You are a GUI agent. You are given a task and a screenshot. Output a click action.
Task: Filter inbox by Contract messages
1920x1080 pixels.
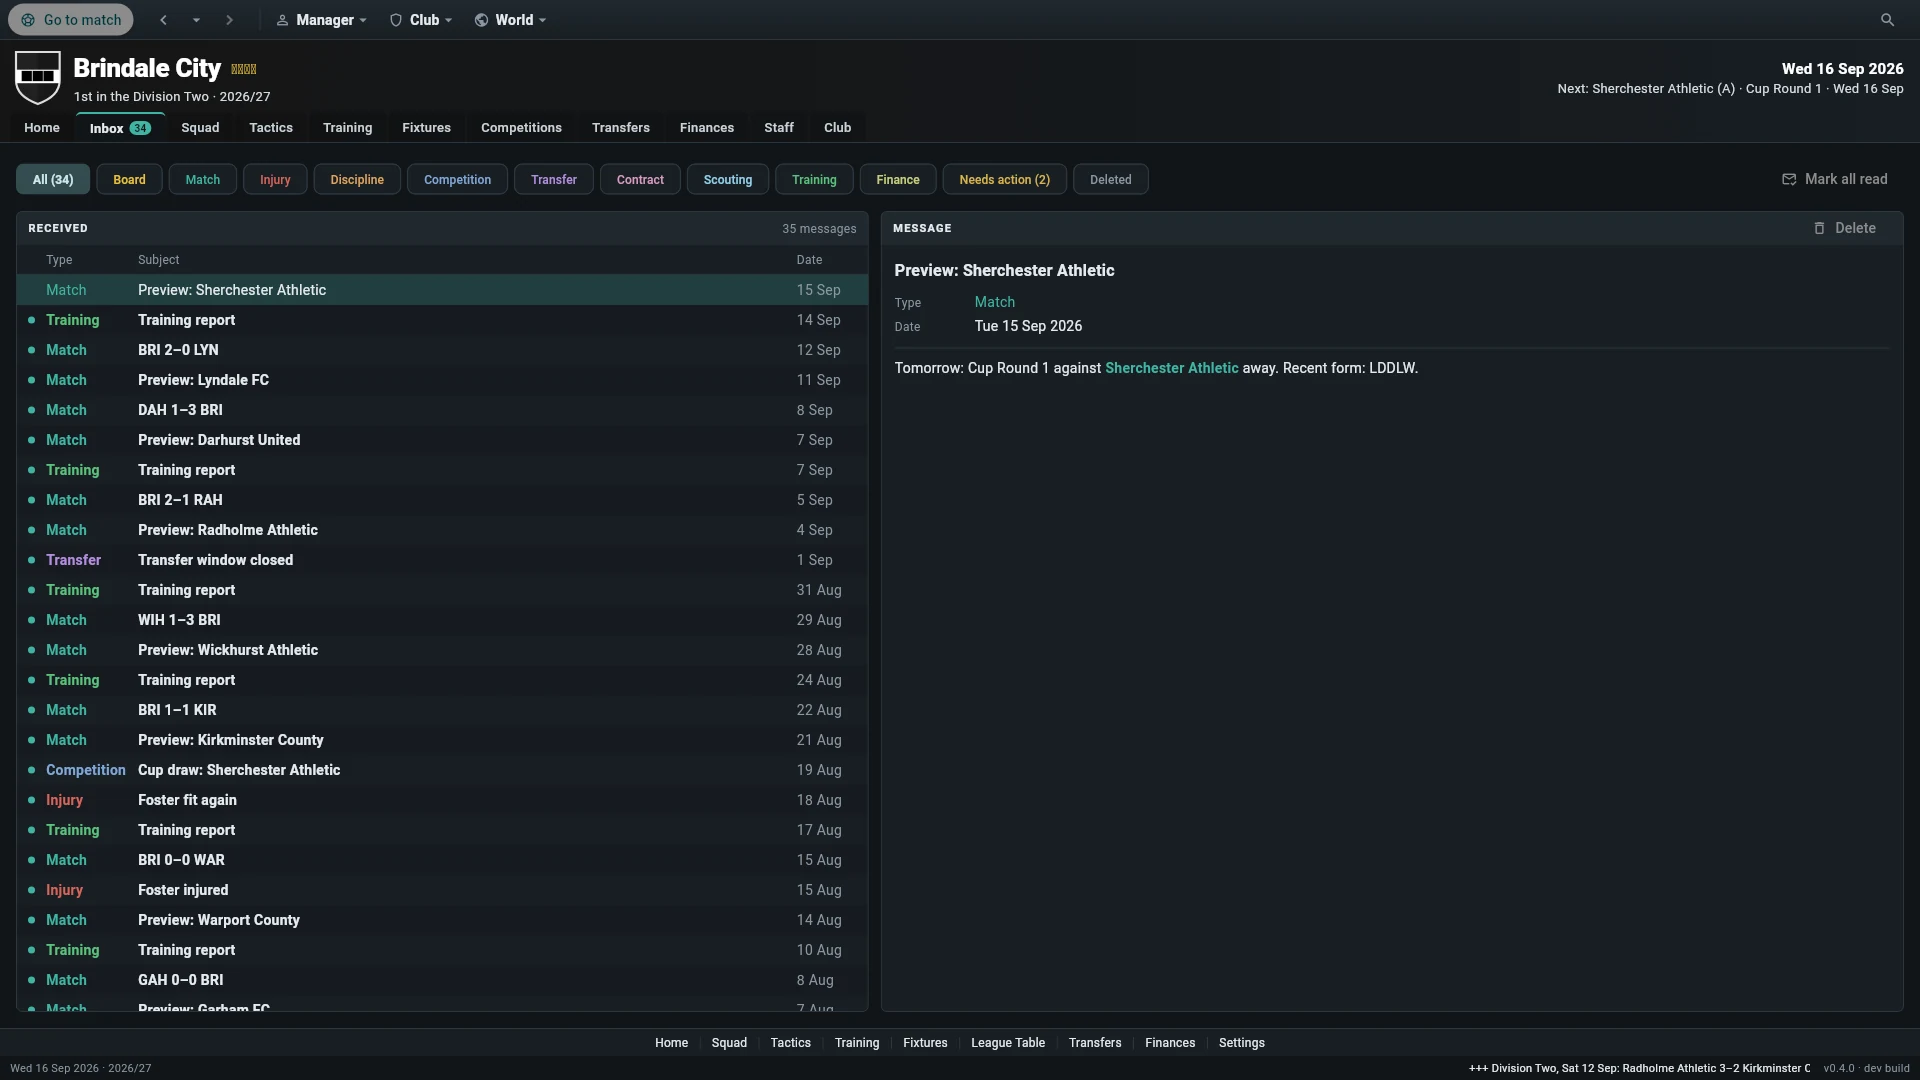click(x=640, y=180)
